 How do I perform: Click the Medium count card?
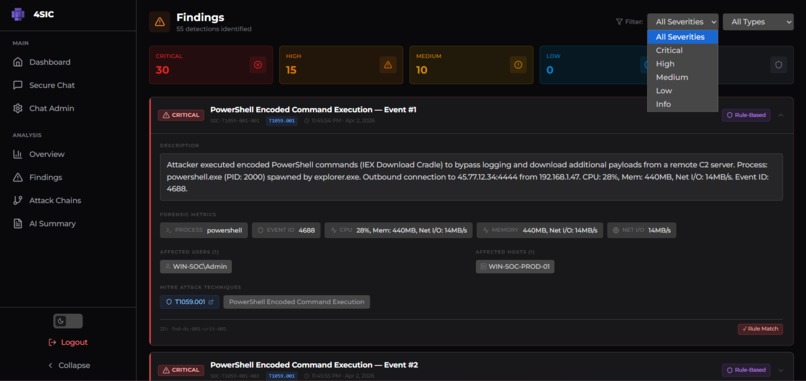[x=471, y=65]
